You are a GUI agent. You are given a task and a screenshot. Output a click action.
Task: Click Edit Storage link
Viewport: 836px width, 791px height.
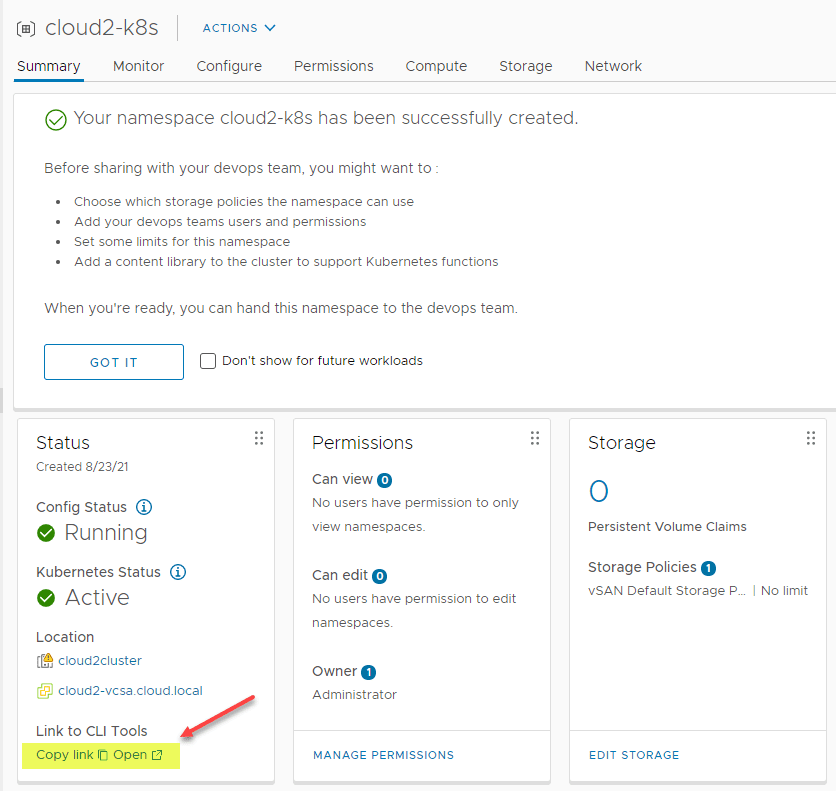[x=633, y=755]
